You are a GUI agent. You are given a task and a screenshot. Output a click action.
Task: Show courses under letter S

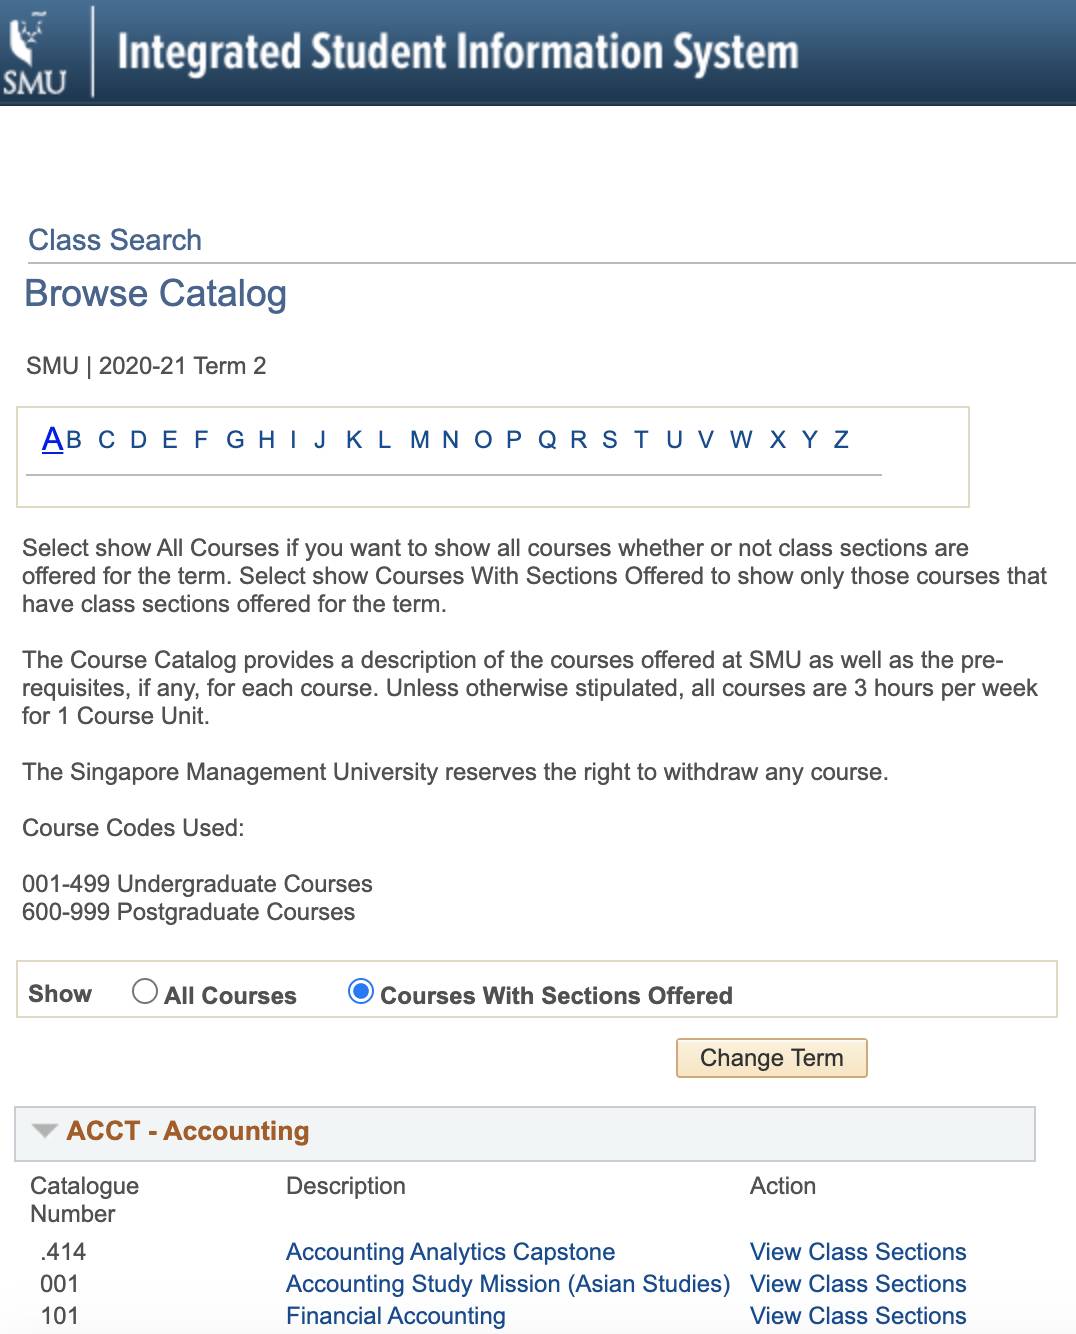[610, 440]
